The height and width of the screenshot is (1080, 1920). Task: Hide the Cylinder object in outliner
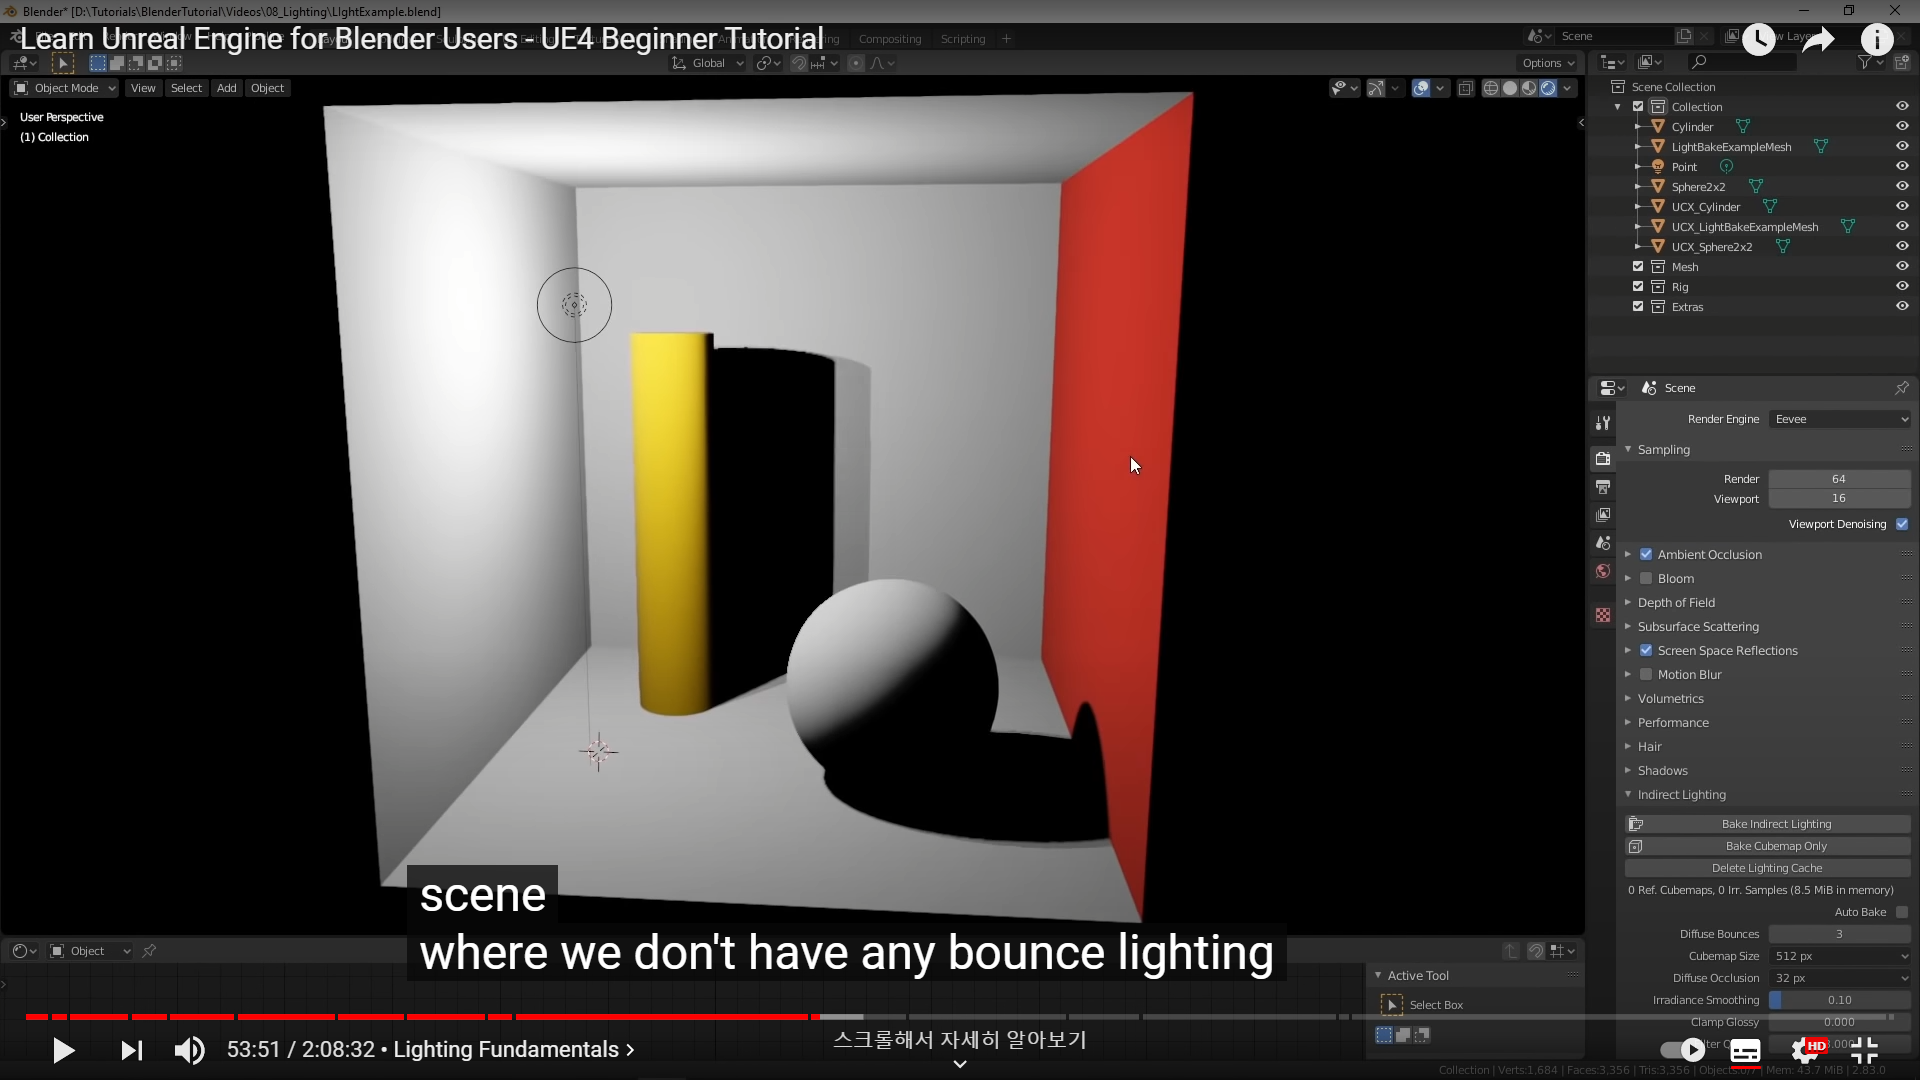[x=1902, y=127]
